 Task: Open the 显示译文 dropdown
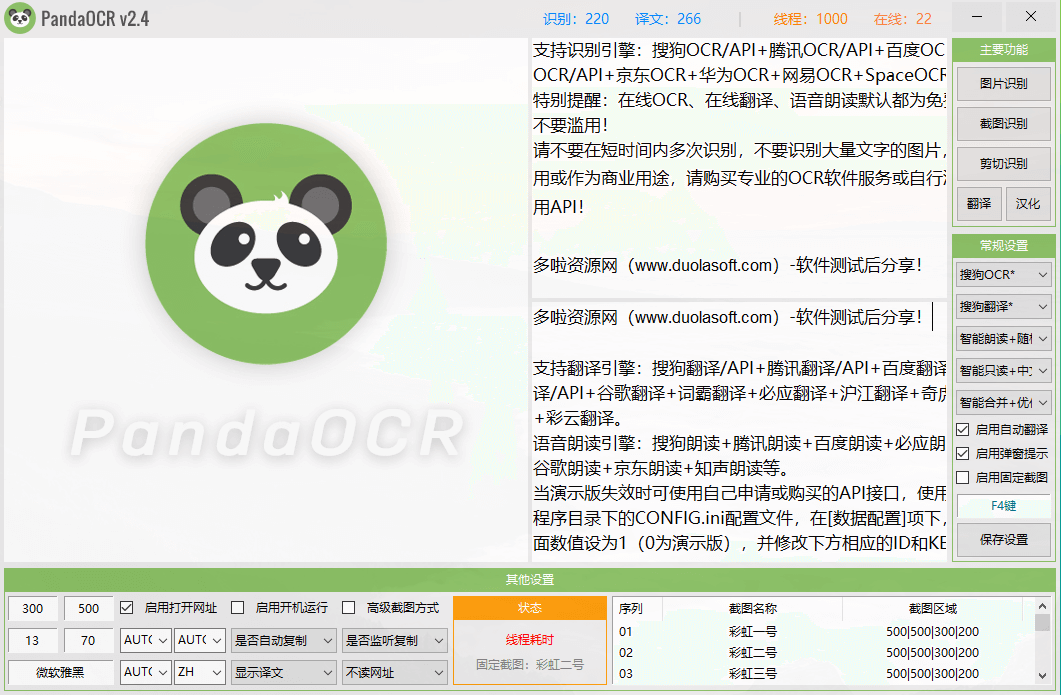click(284, 673)
